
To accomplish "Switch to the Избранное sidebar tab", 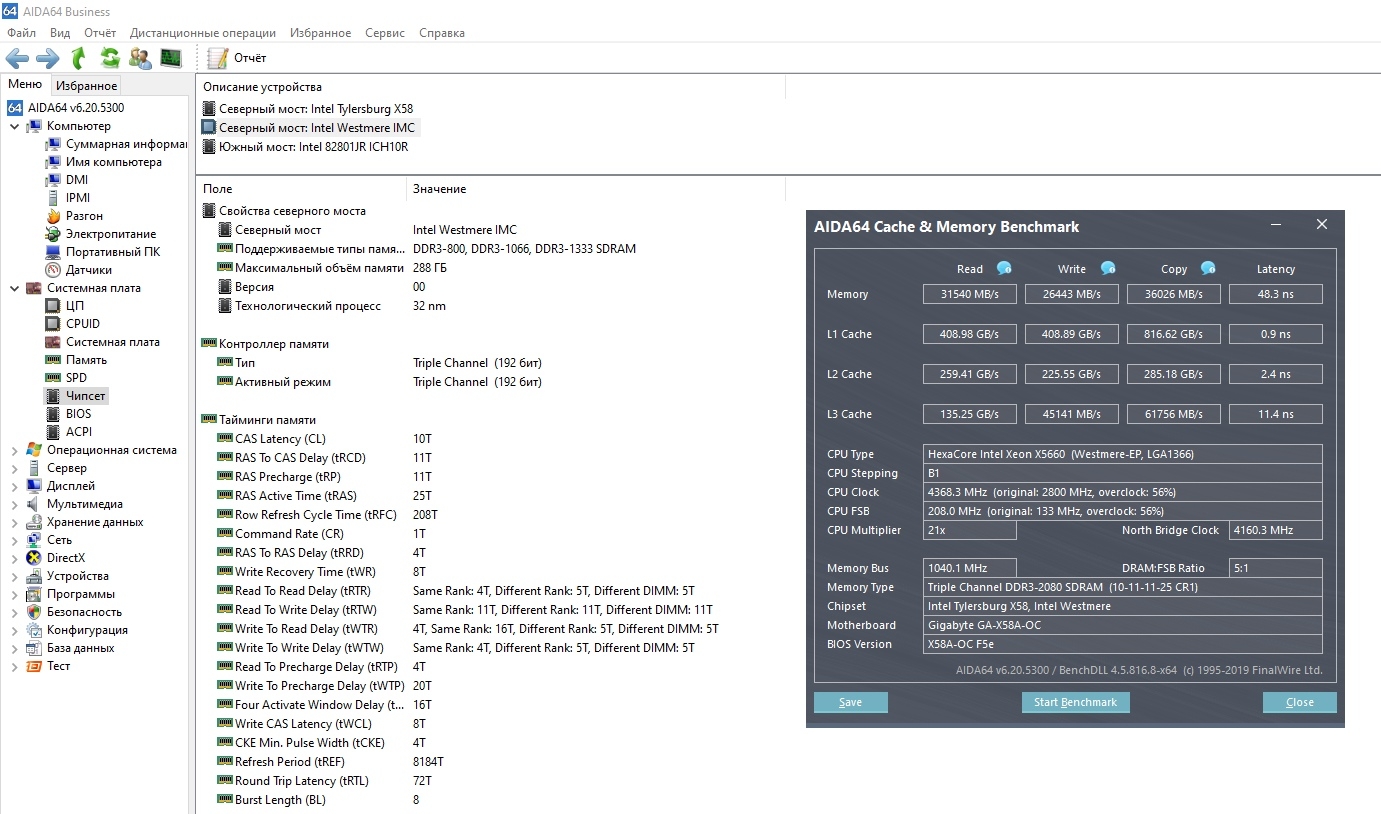I will pos(86,86).
